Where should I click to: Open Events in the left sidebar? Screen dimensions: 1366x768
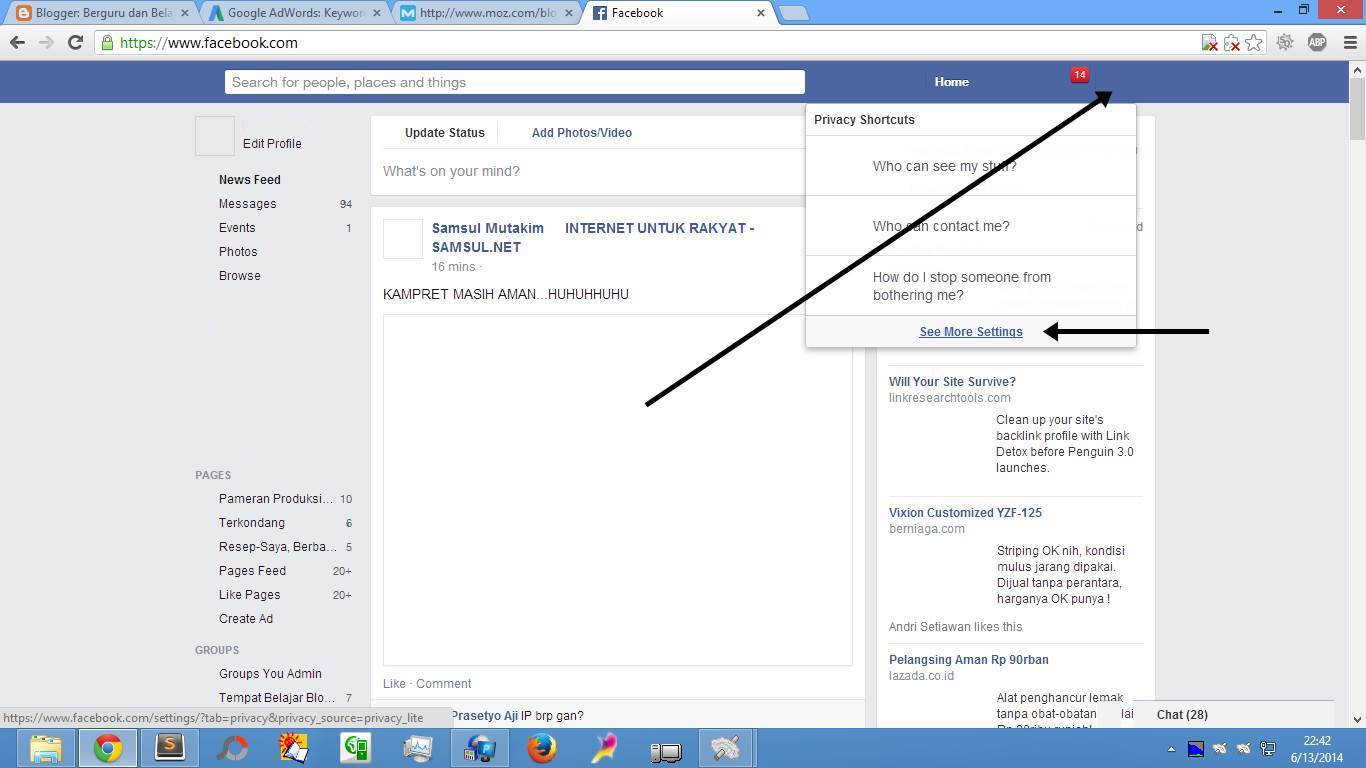pyautogui.click(x=237, y=228)
